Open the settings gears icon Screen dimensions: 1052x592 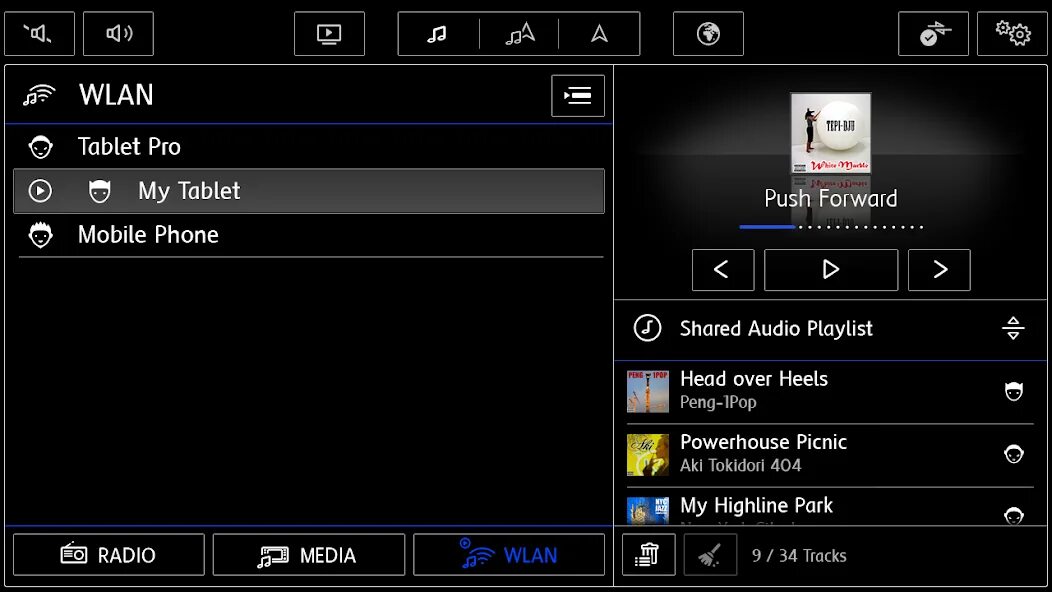1012,34
